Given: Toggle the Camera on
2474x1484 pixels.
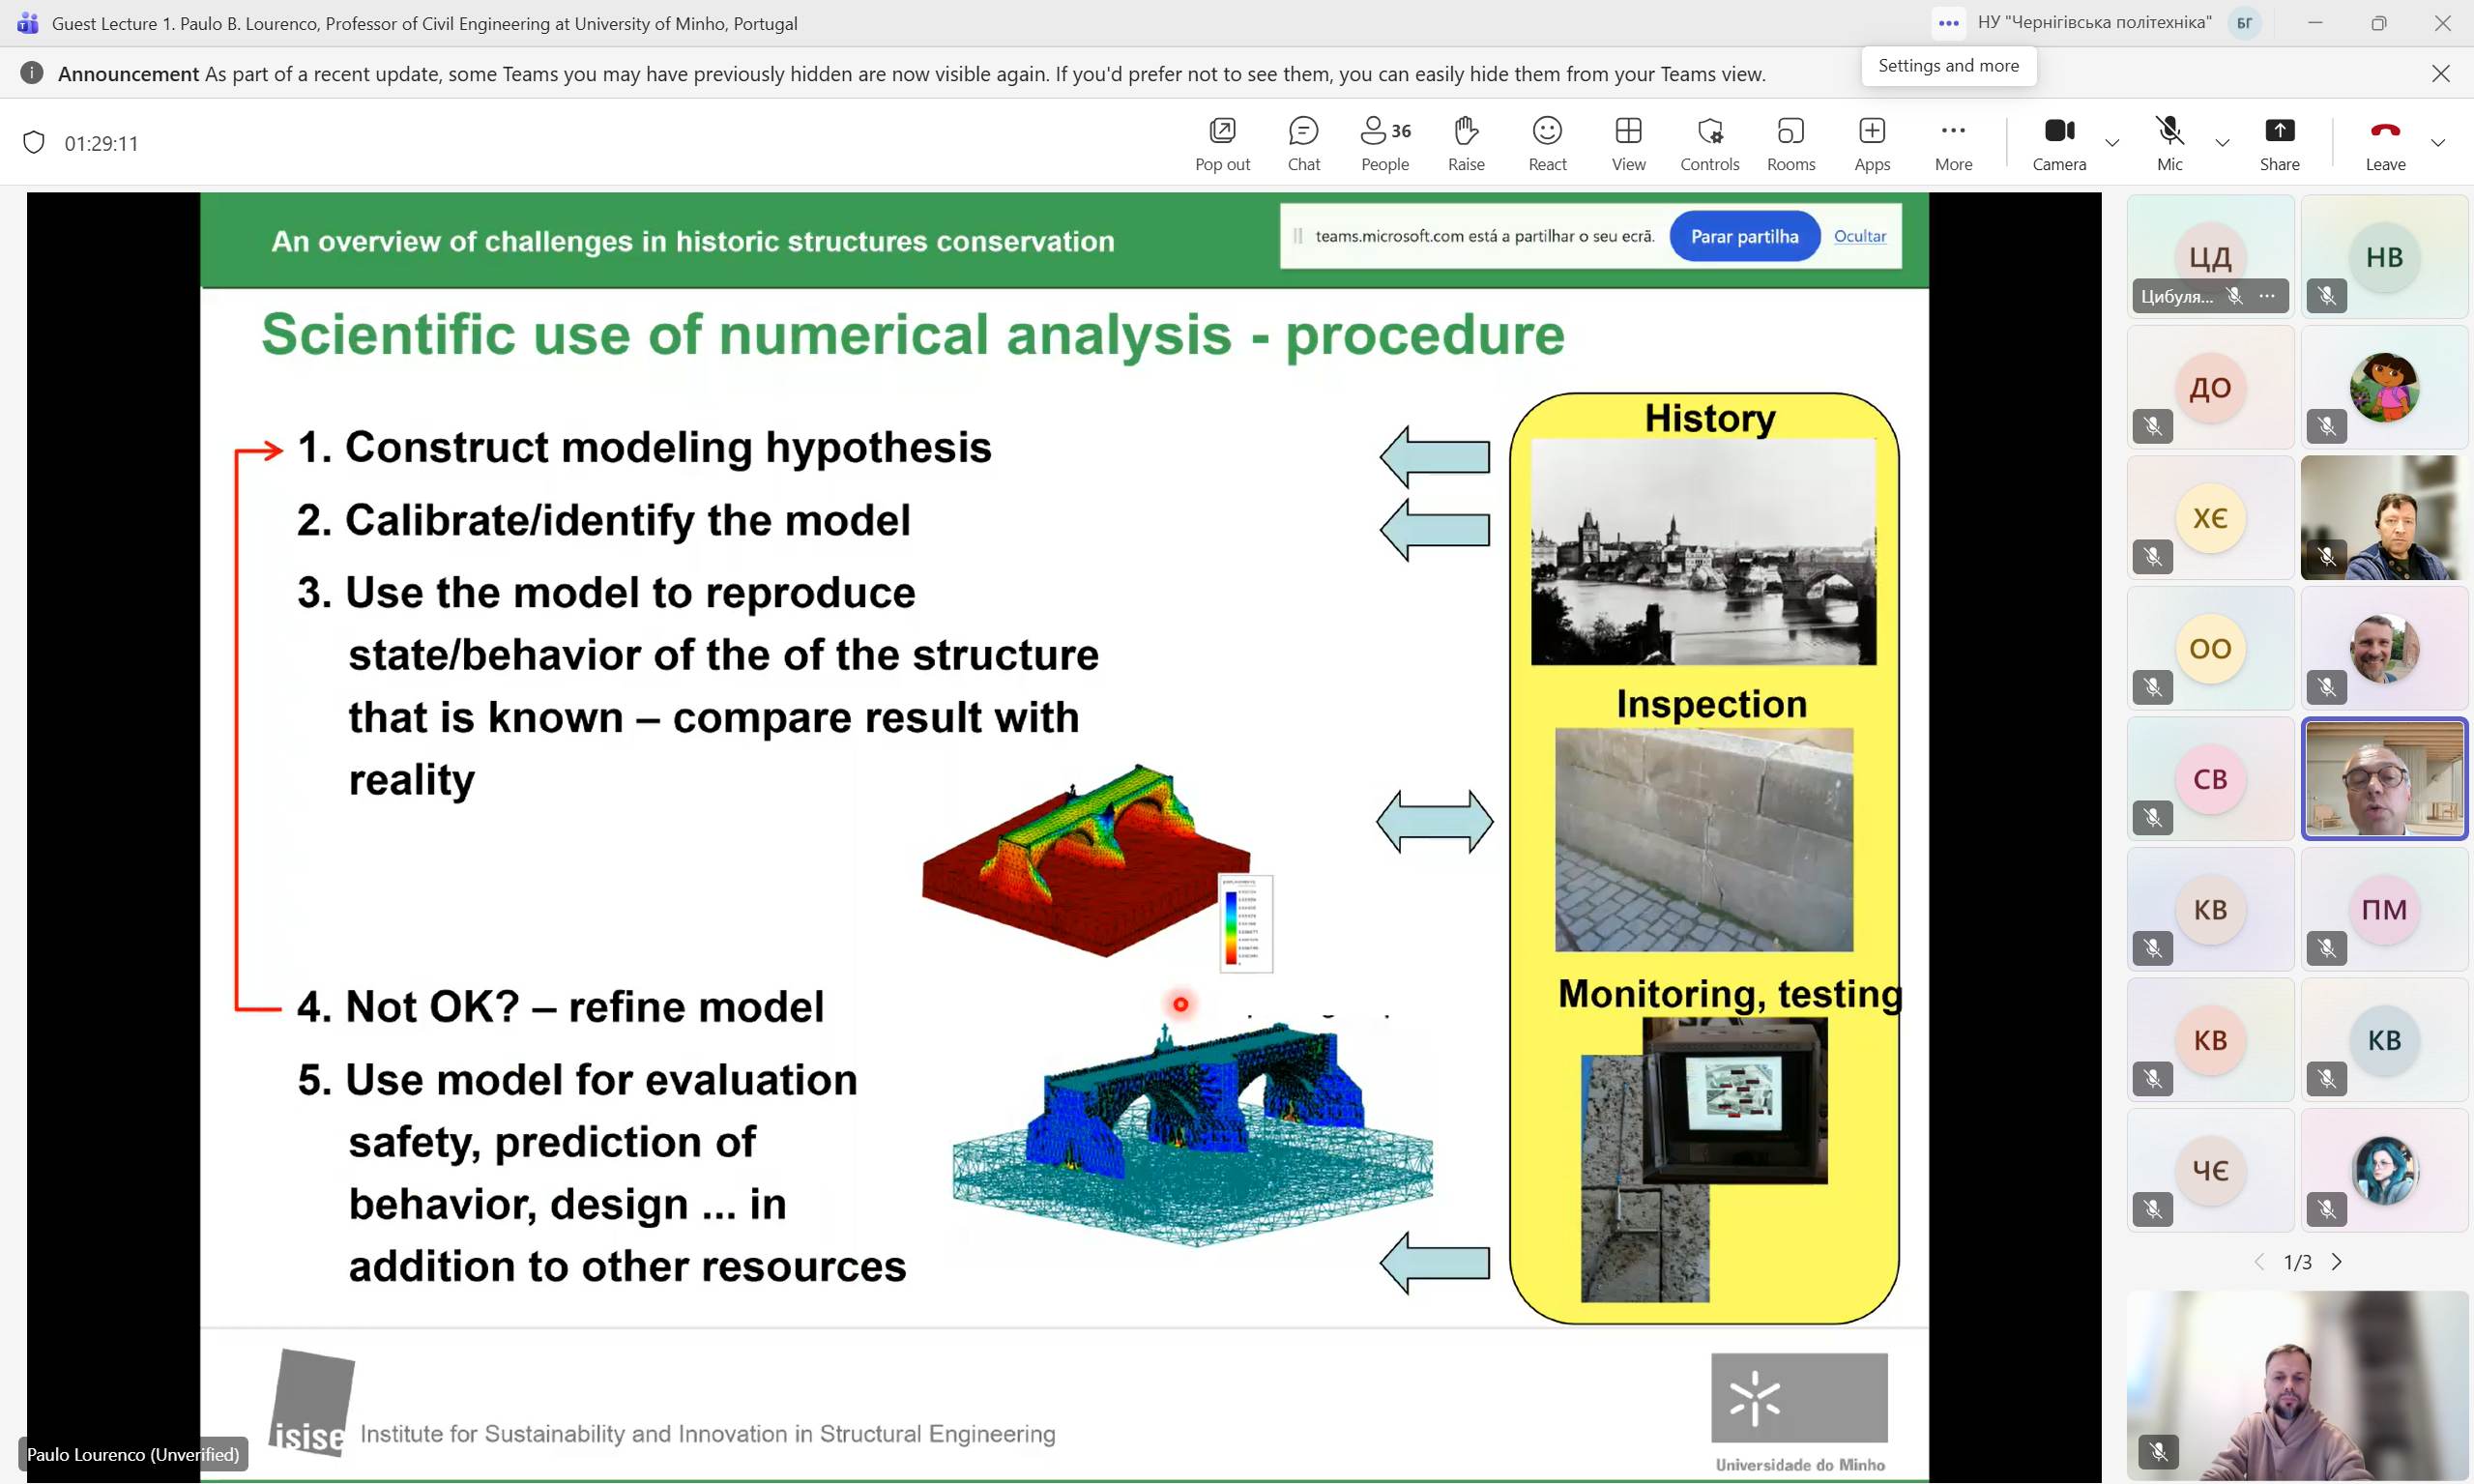Looking at the screenshot, I should click(2059, 143).
